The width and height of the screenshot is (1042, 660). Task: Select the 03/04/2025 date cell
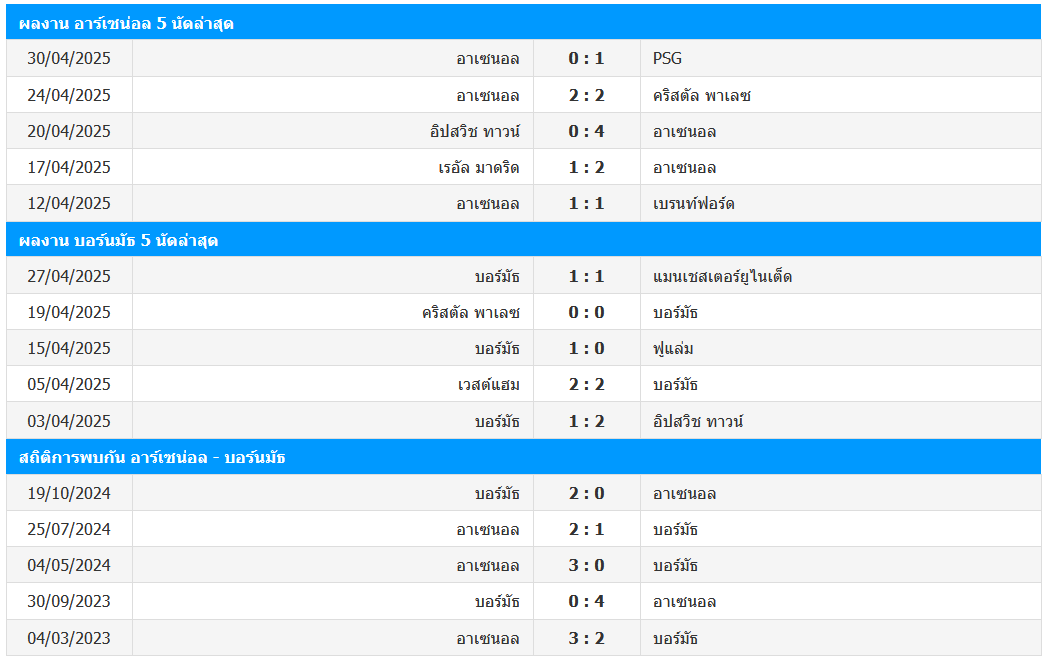(x=69, y=421)
